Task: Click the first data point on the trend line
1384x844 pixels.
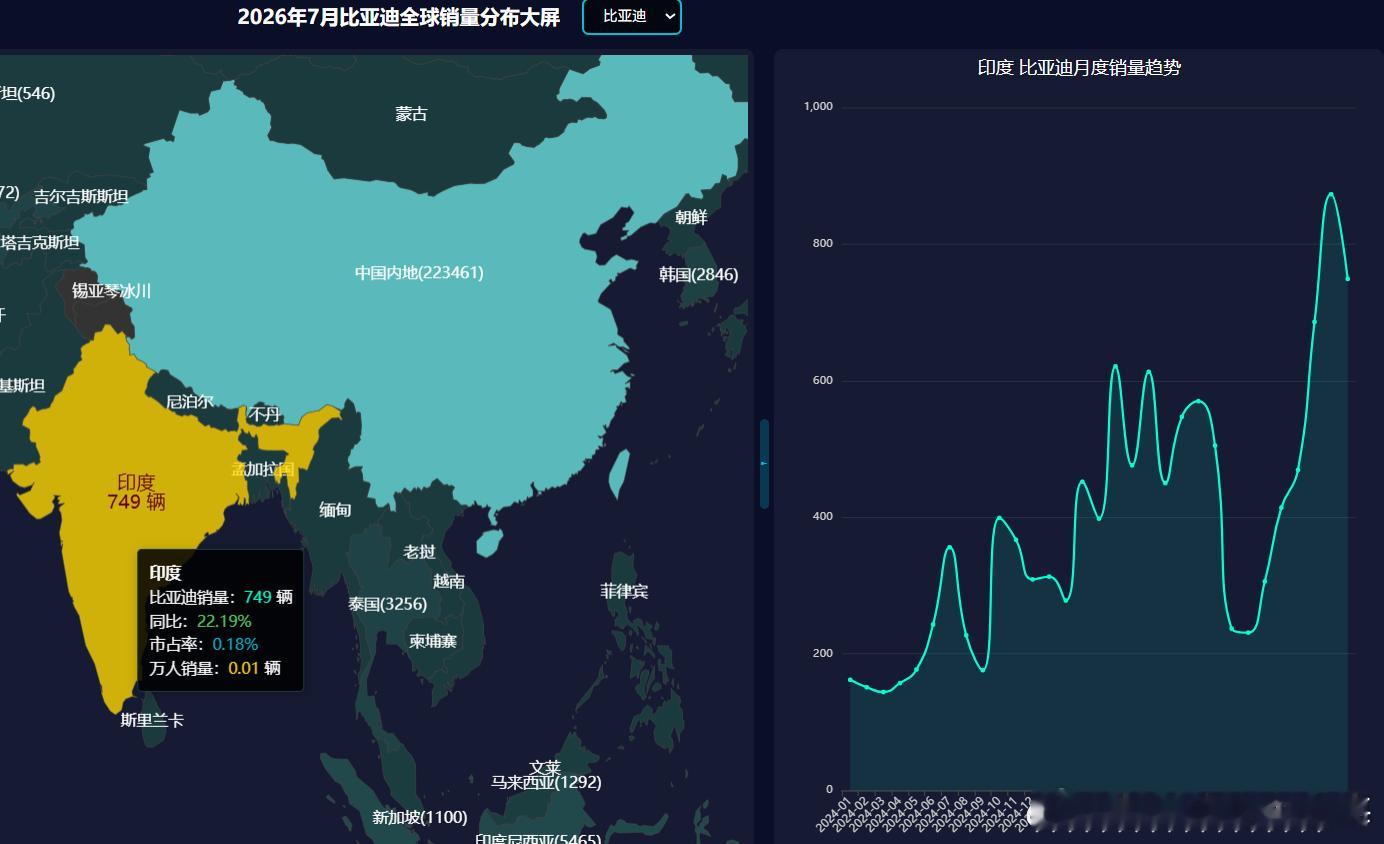Action: tap(850, 680)
